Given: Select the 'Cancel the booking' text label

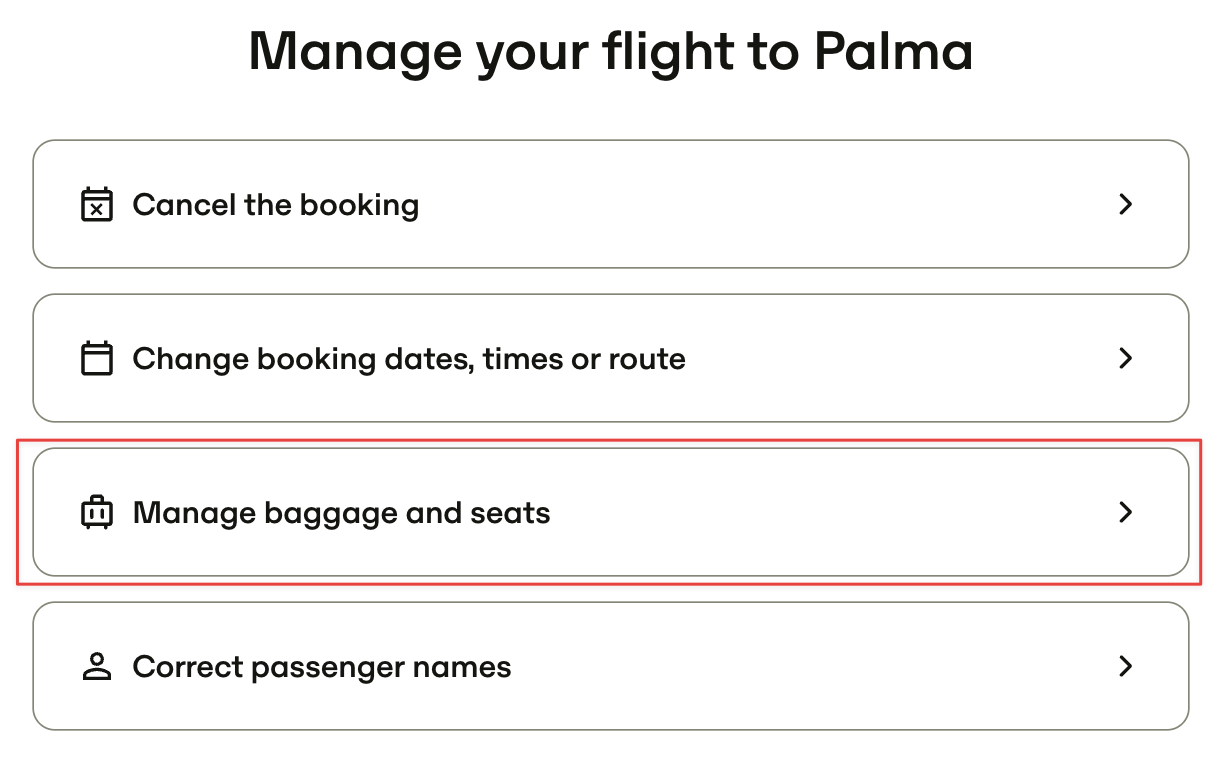Looking at the screenshot, I should tap(276, 205).
